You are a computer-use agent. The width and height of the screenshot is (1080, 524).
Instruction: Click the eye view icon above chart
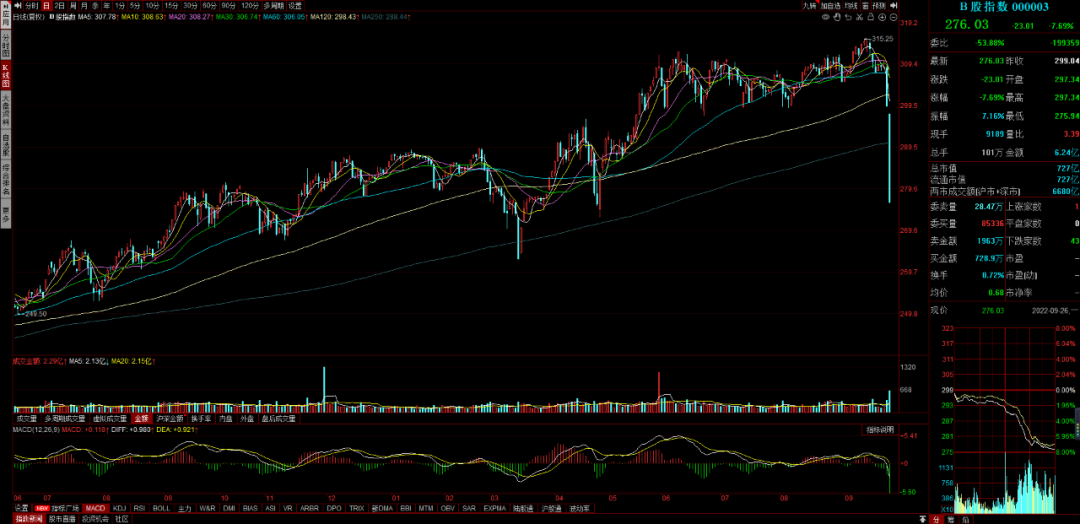[x=826, y=17]
